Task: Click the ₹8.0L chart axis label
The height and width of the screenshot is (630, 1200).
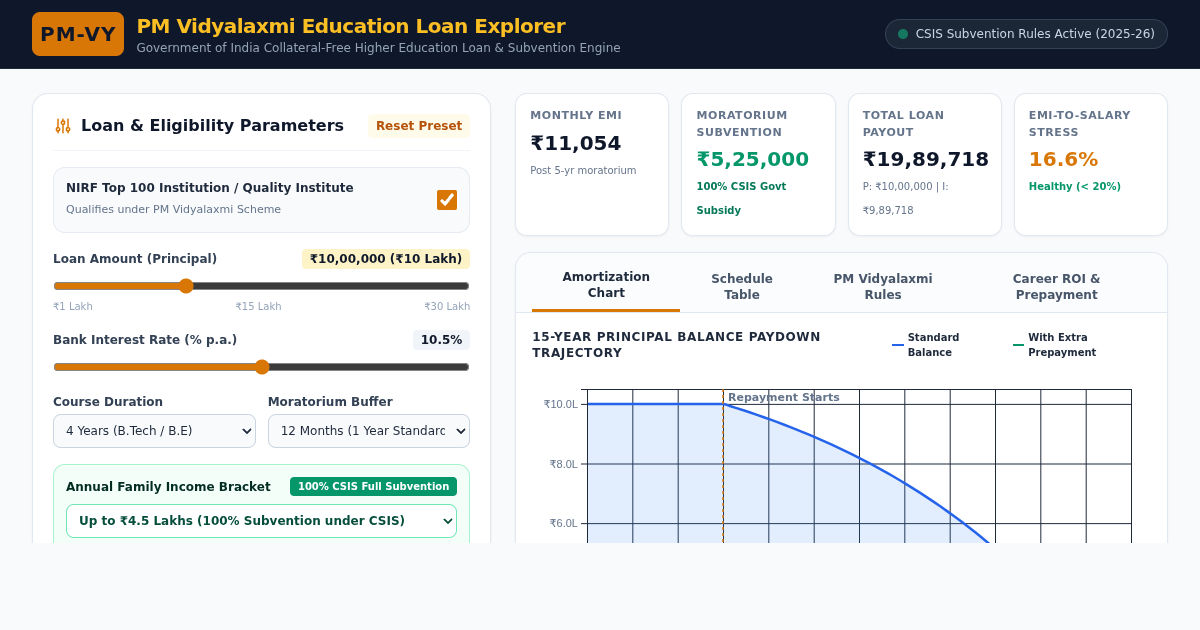Action: (x=564, y=464)
